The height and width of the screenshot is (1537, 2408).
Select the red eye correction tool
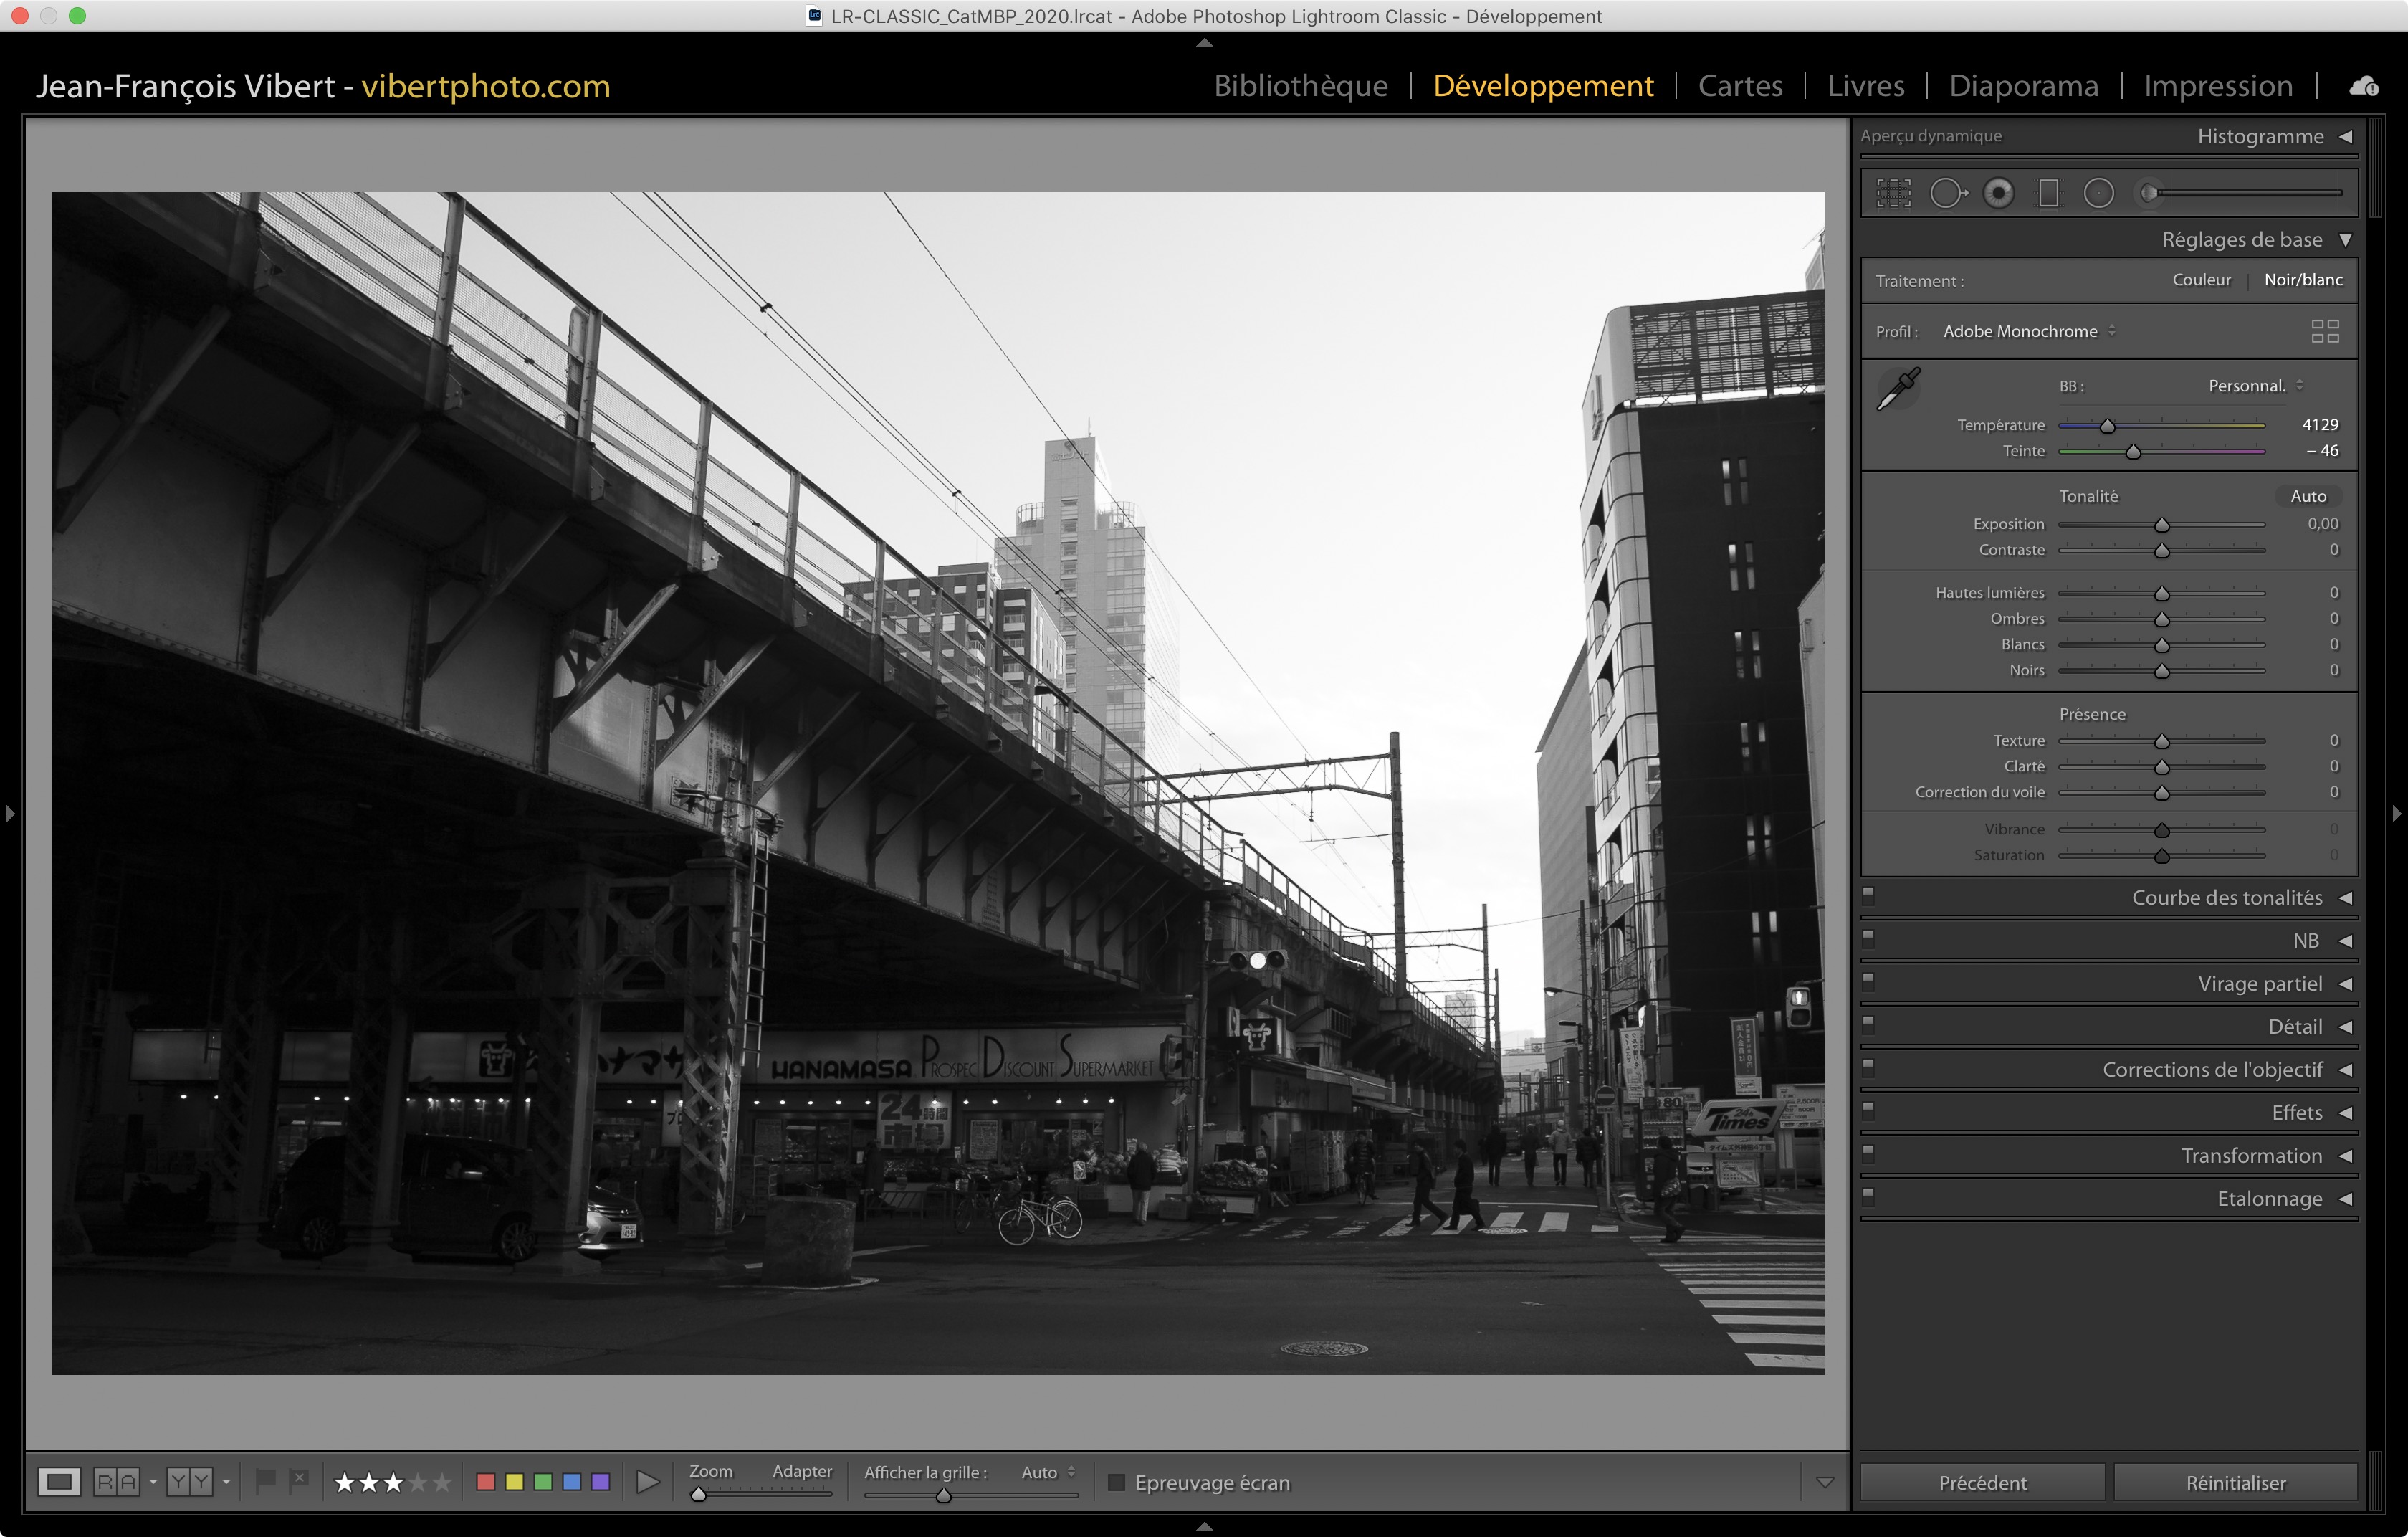[x=1998, y=193]
